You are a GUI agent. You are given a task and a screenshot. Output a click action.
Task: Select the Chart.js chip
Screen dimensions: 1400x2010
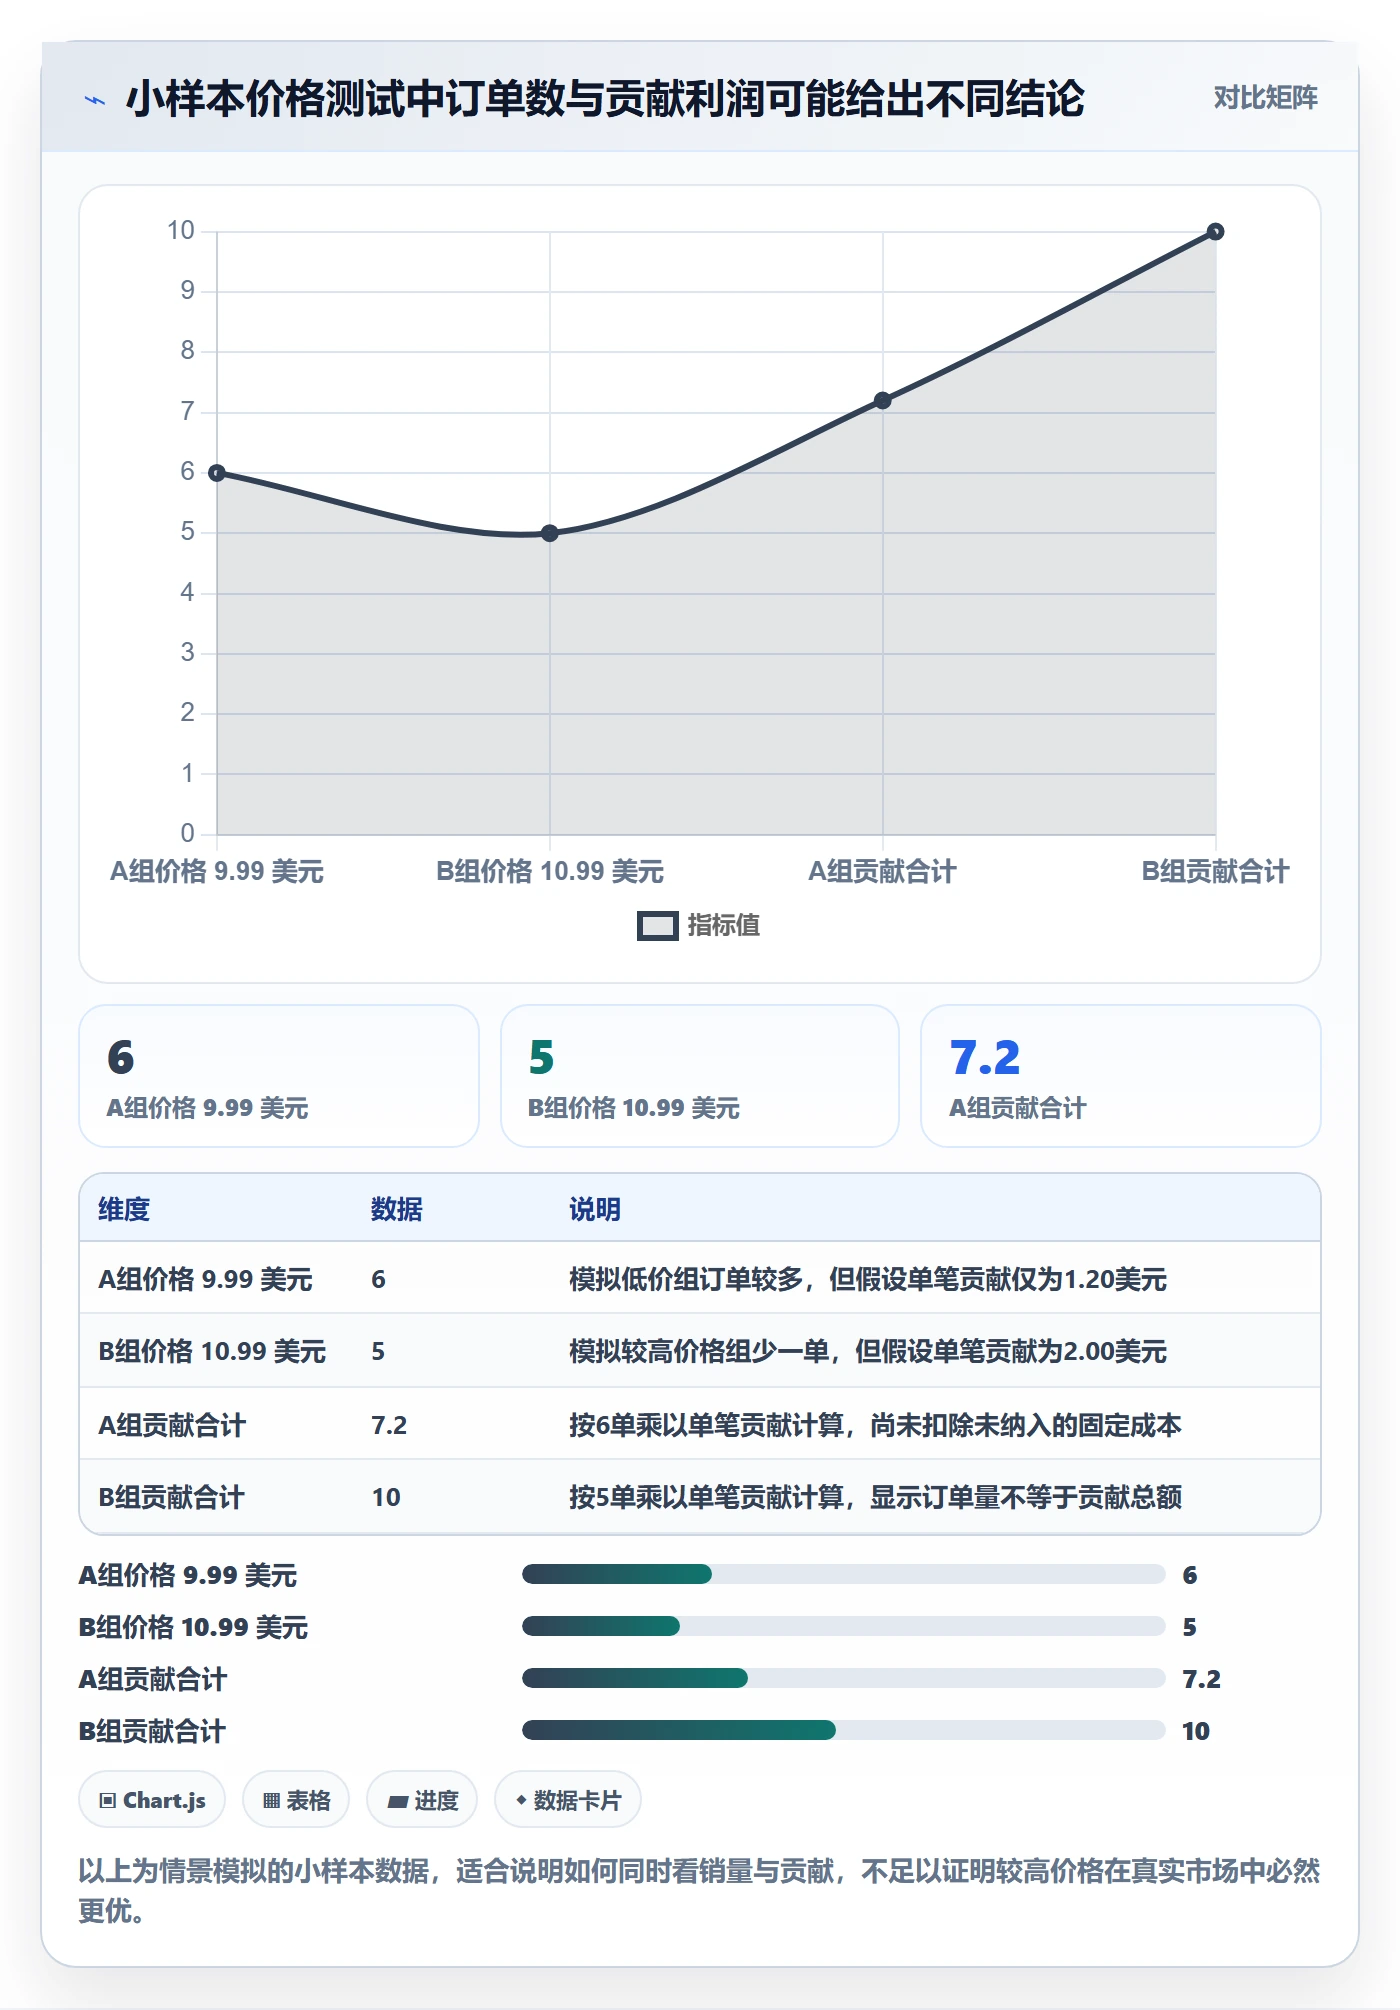tap(152, 1800)
